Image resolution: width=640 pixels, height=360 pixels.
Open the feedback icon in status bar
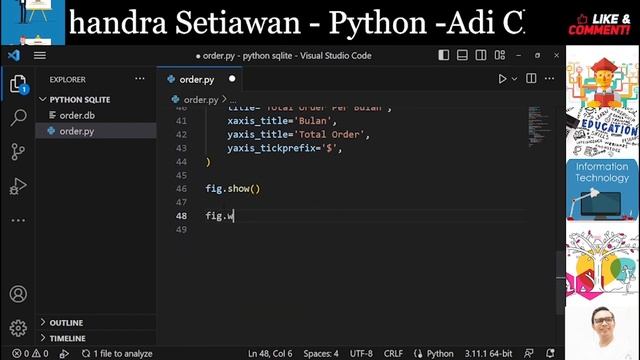click(x=529, y=353)
